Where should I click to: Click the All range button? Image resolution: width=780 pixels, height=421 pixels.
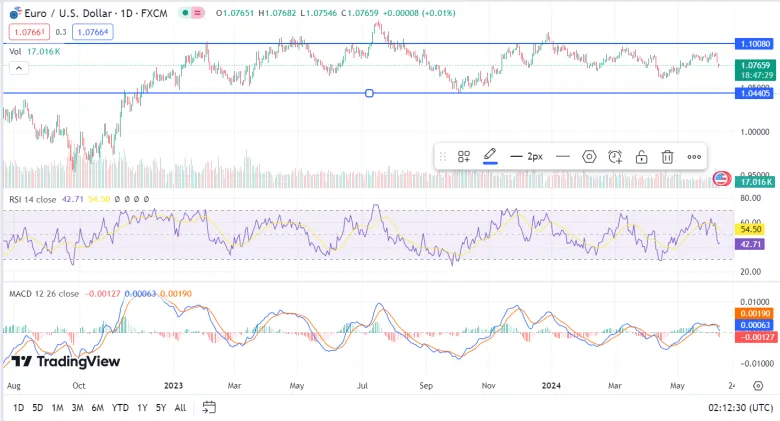[x=180, y=408]
